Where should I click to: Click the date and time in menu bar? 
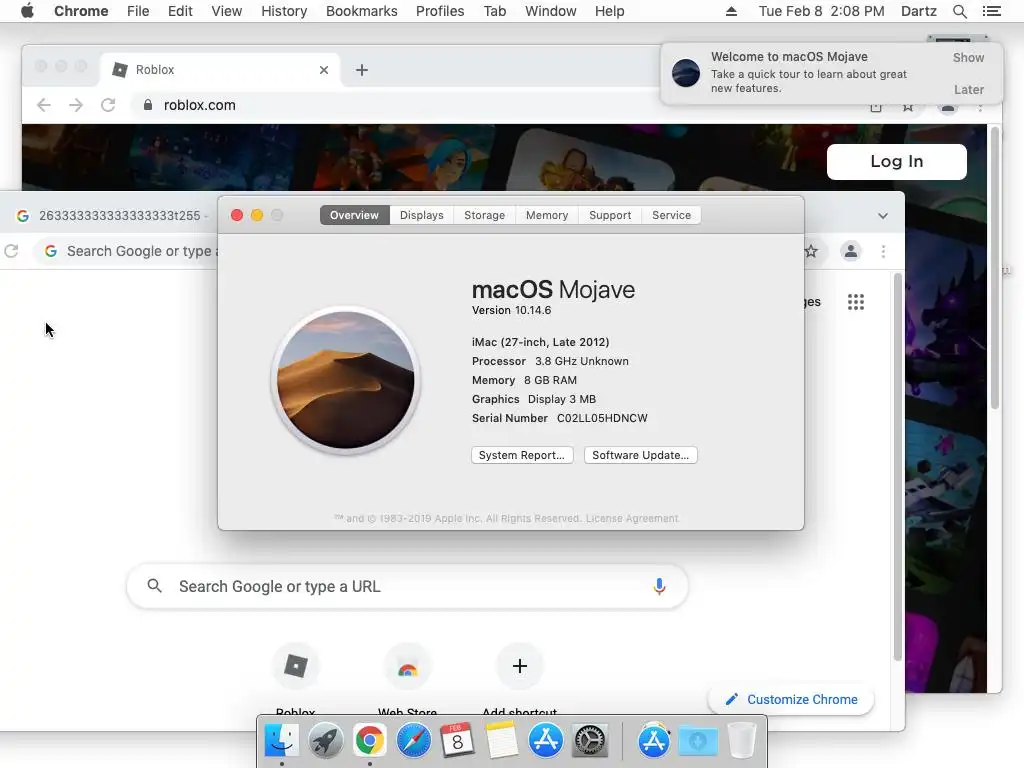(x=821, y=11)
